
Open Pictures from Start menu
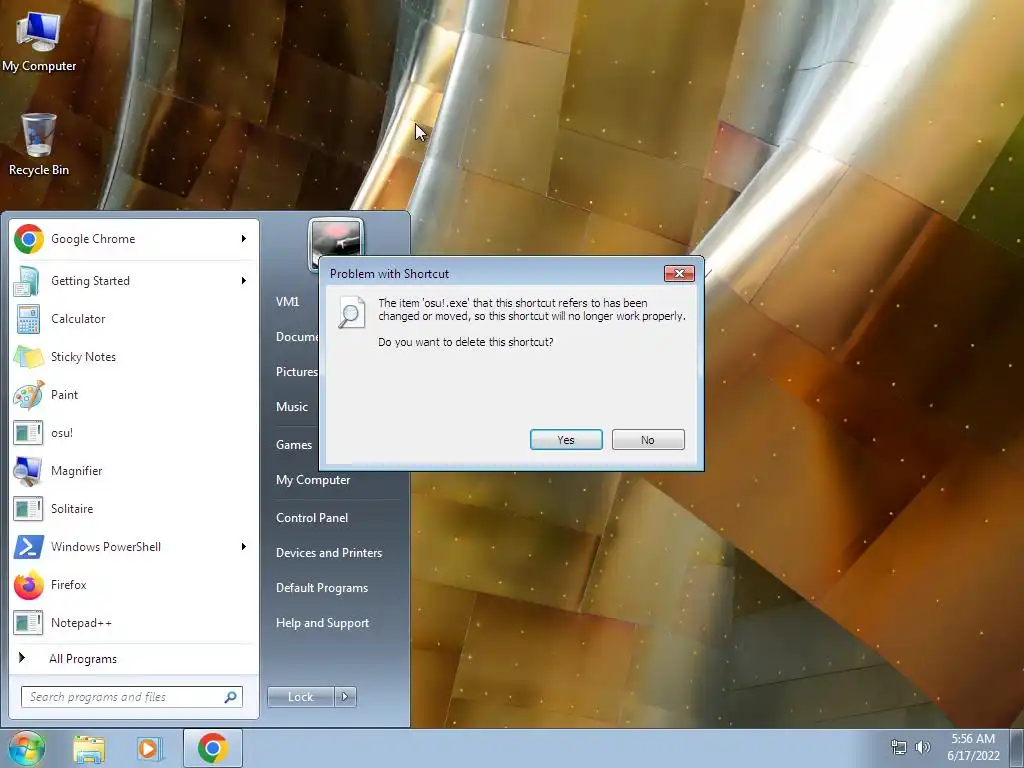point(296,372)
